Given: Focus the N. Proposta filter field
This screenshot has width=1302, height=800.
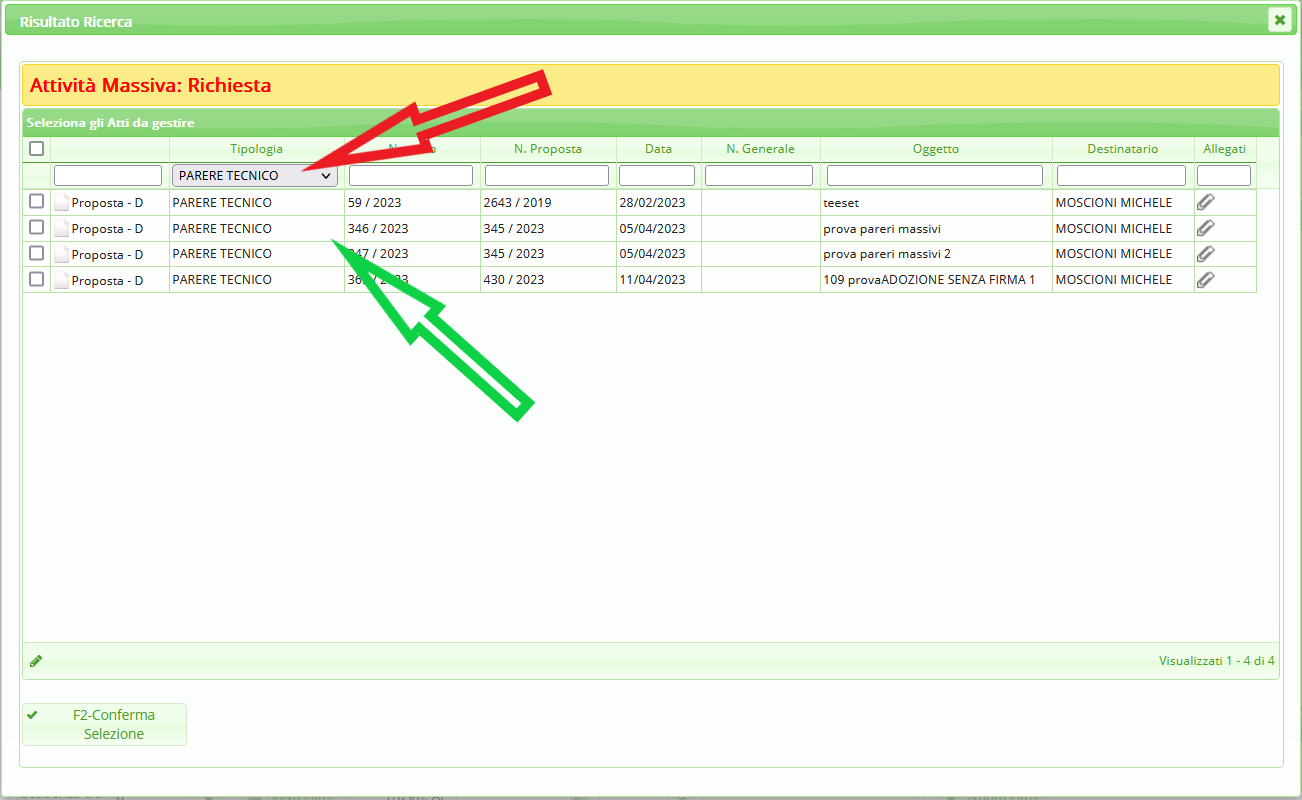Looking at the screenshot, I should (x=547, y=176).
